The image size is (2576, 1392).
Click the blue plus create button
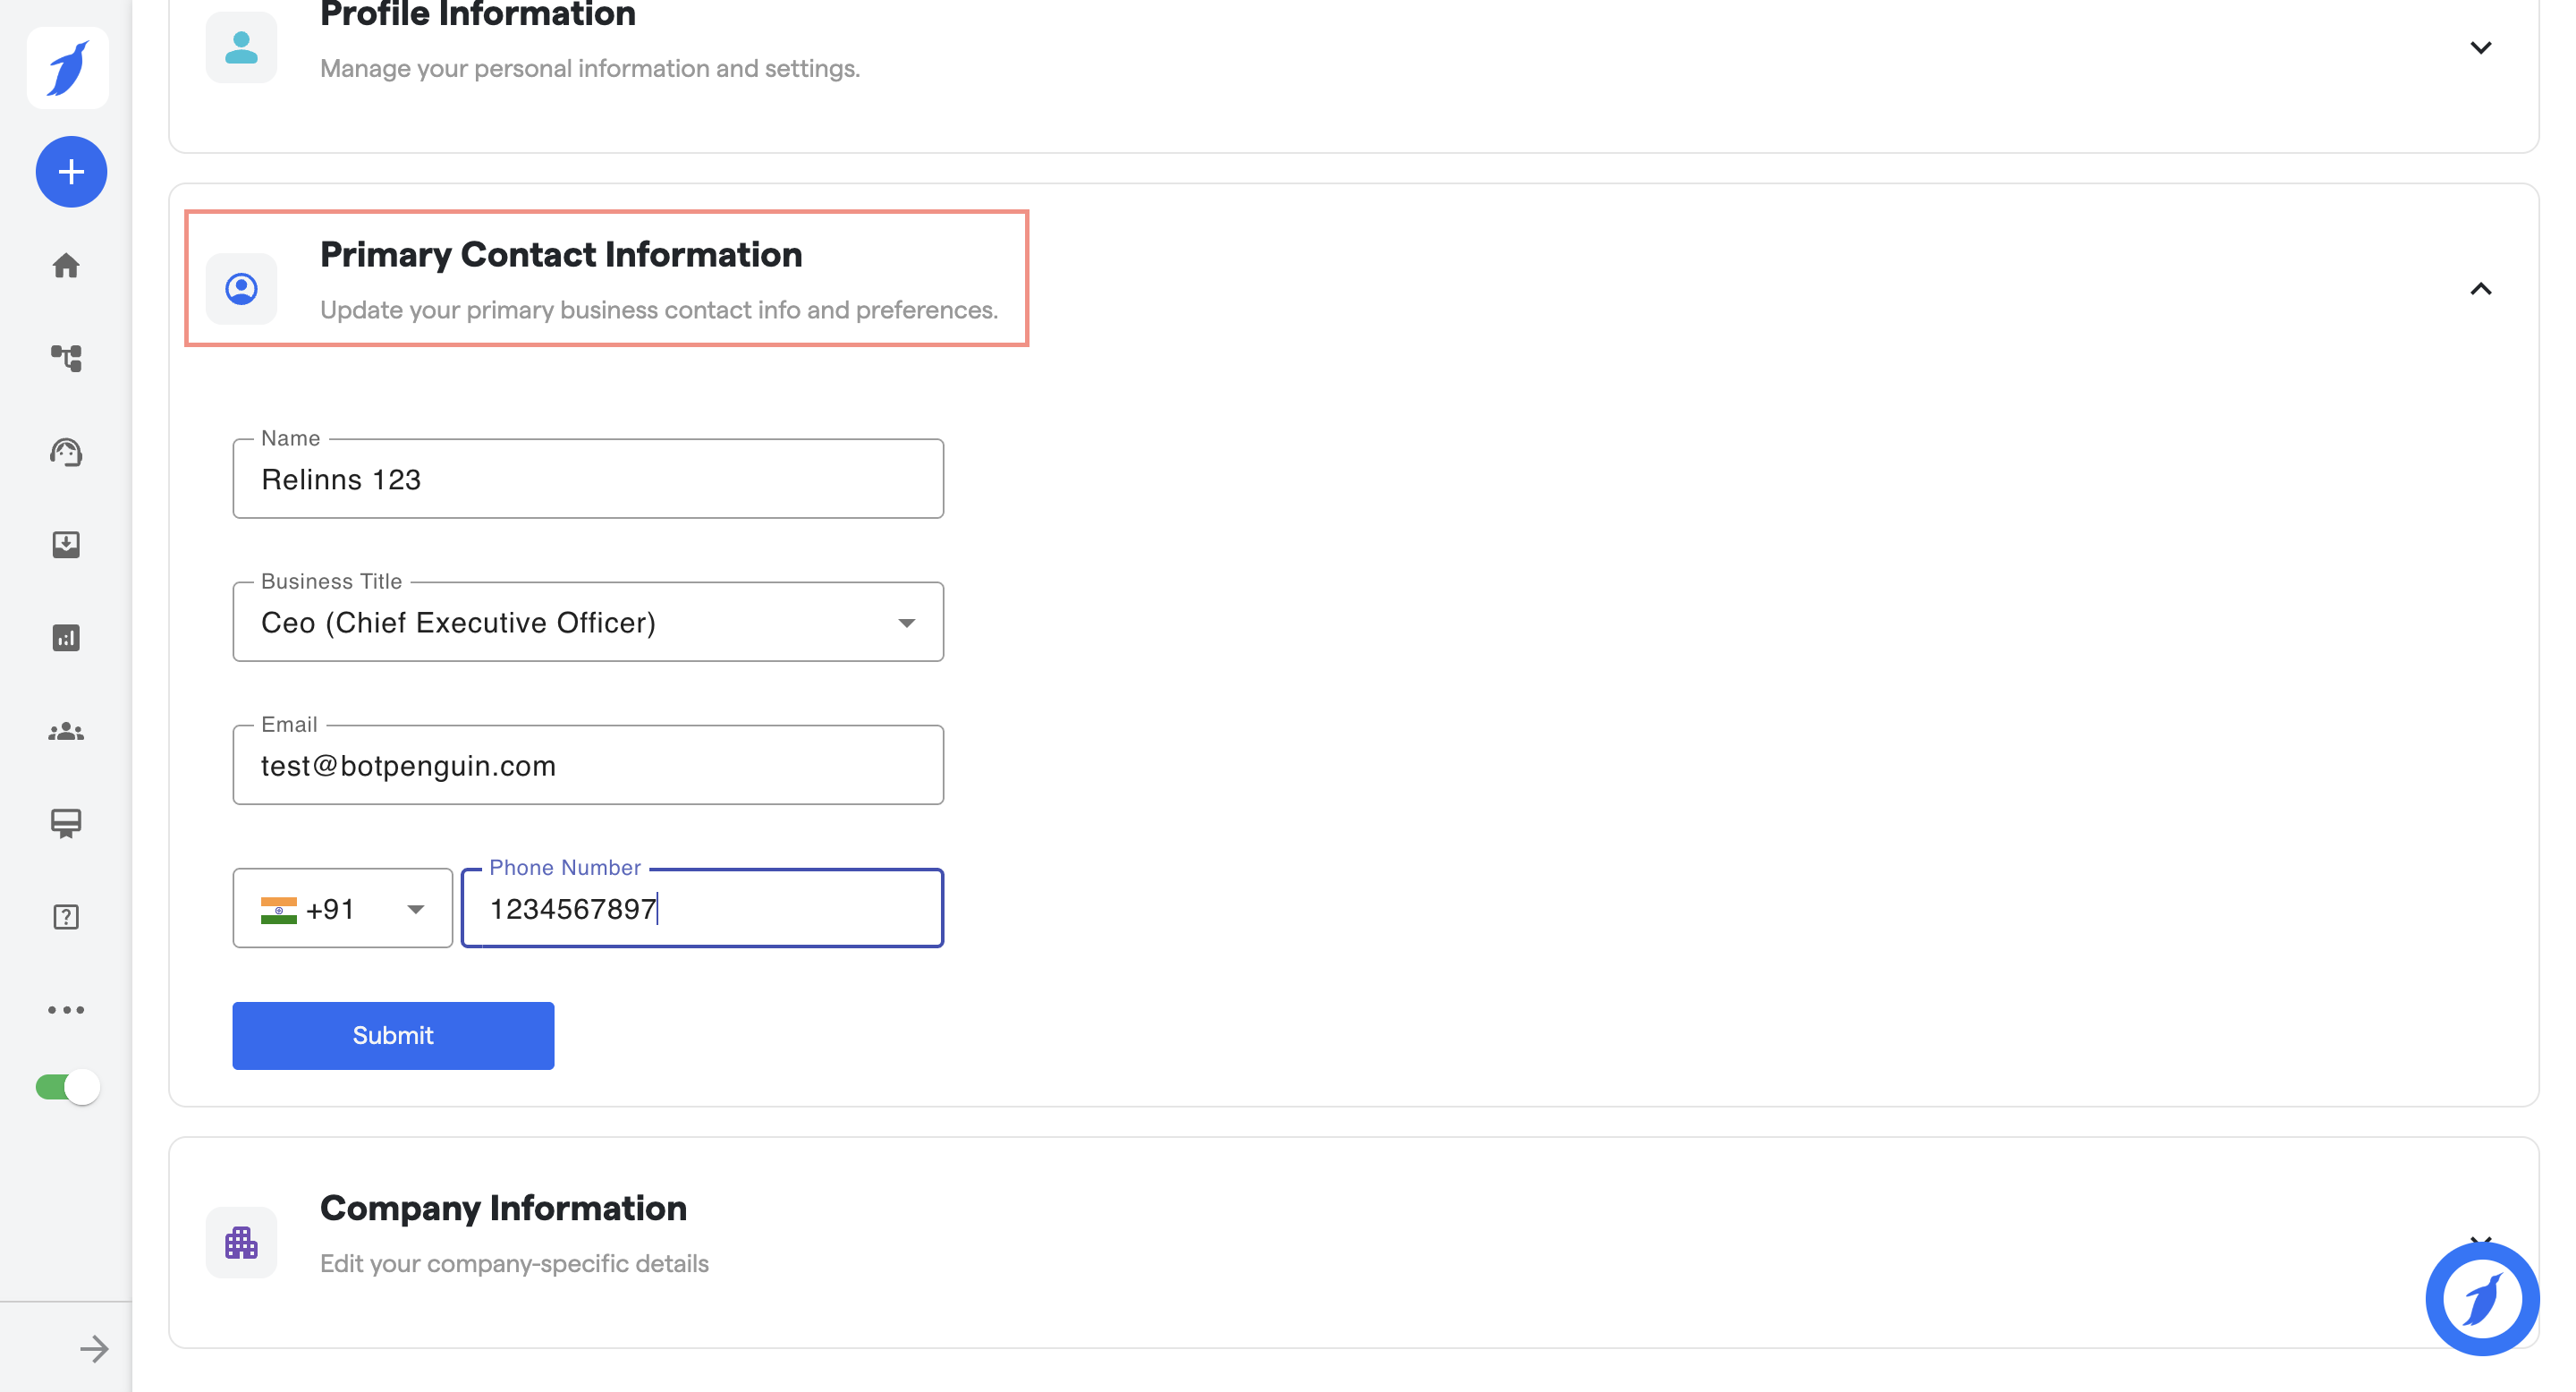(71, 172)
